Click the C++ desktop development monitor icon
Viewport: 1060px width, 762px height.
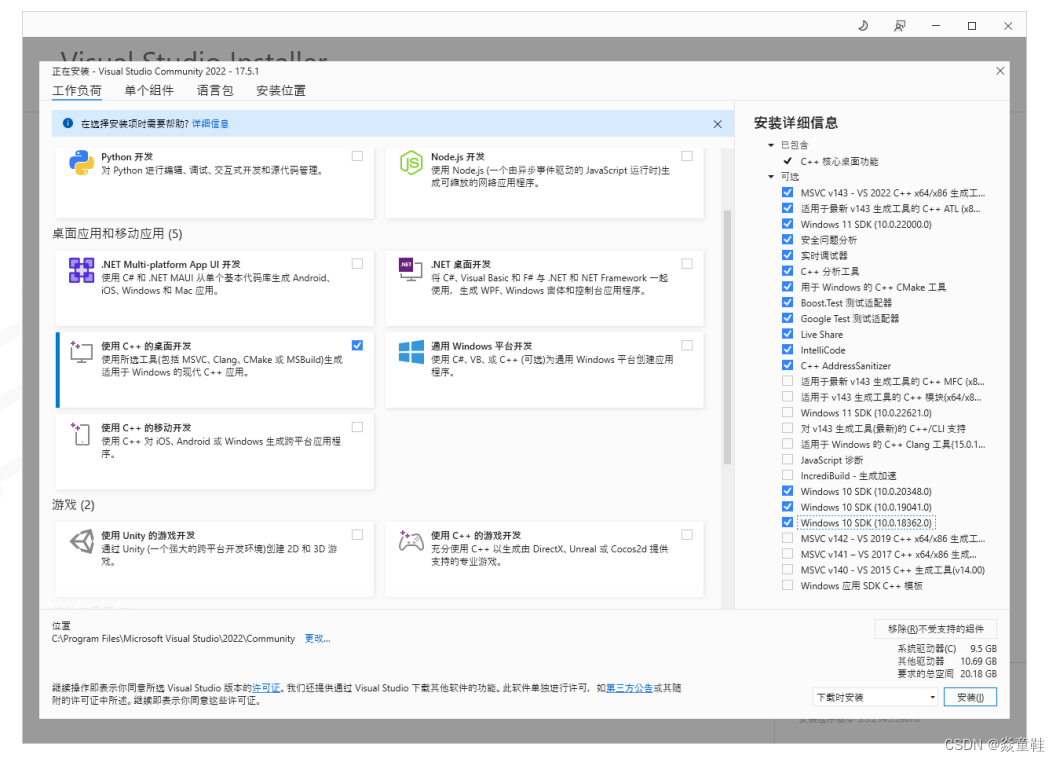[81, 352]
